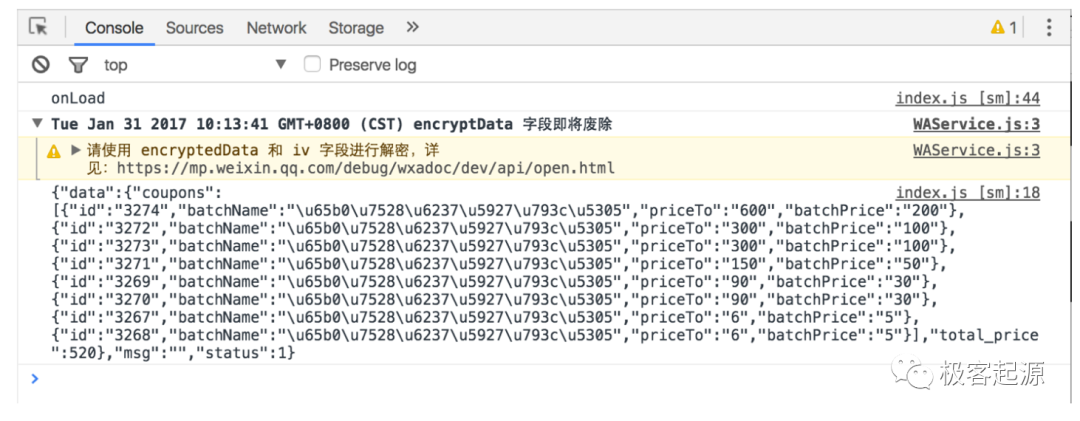Switch to the Network tab
1080x421 pixels.
(x=276, y=28)
